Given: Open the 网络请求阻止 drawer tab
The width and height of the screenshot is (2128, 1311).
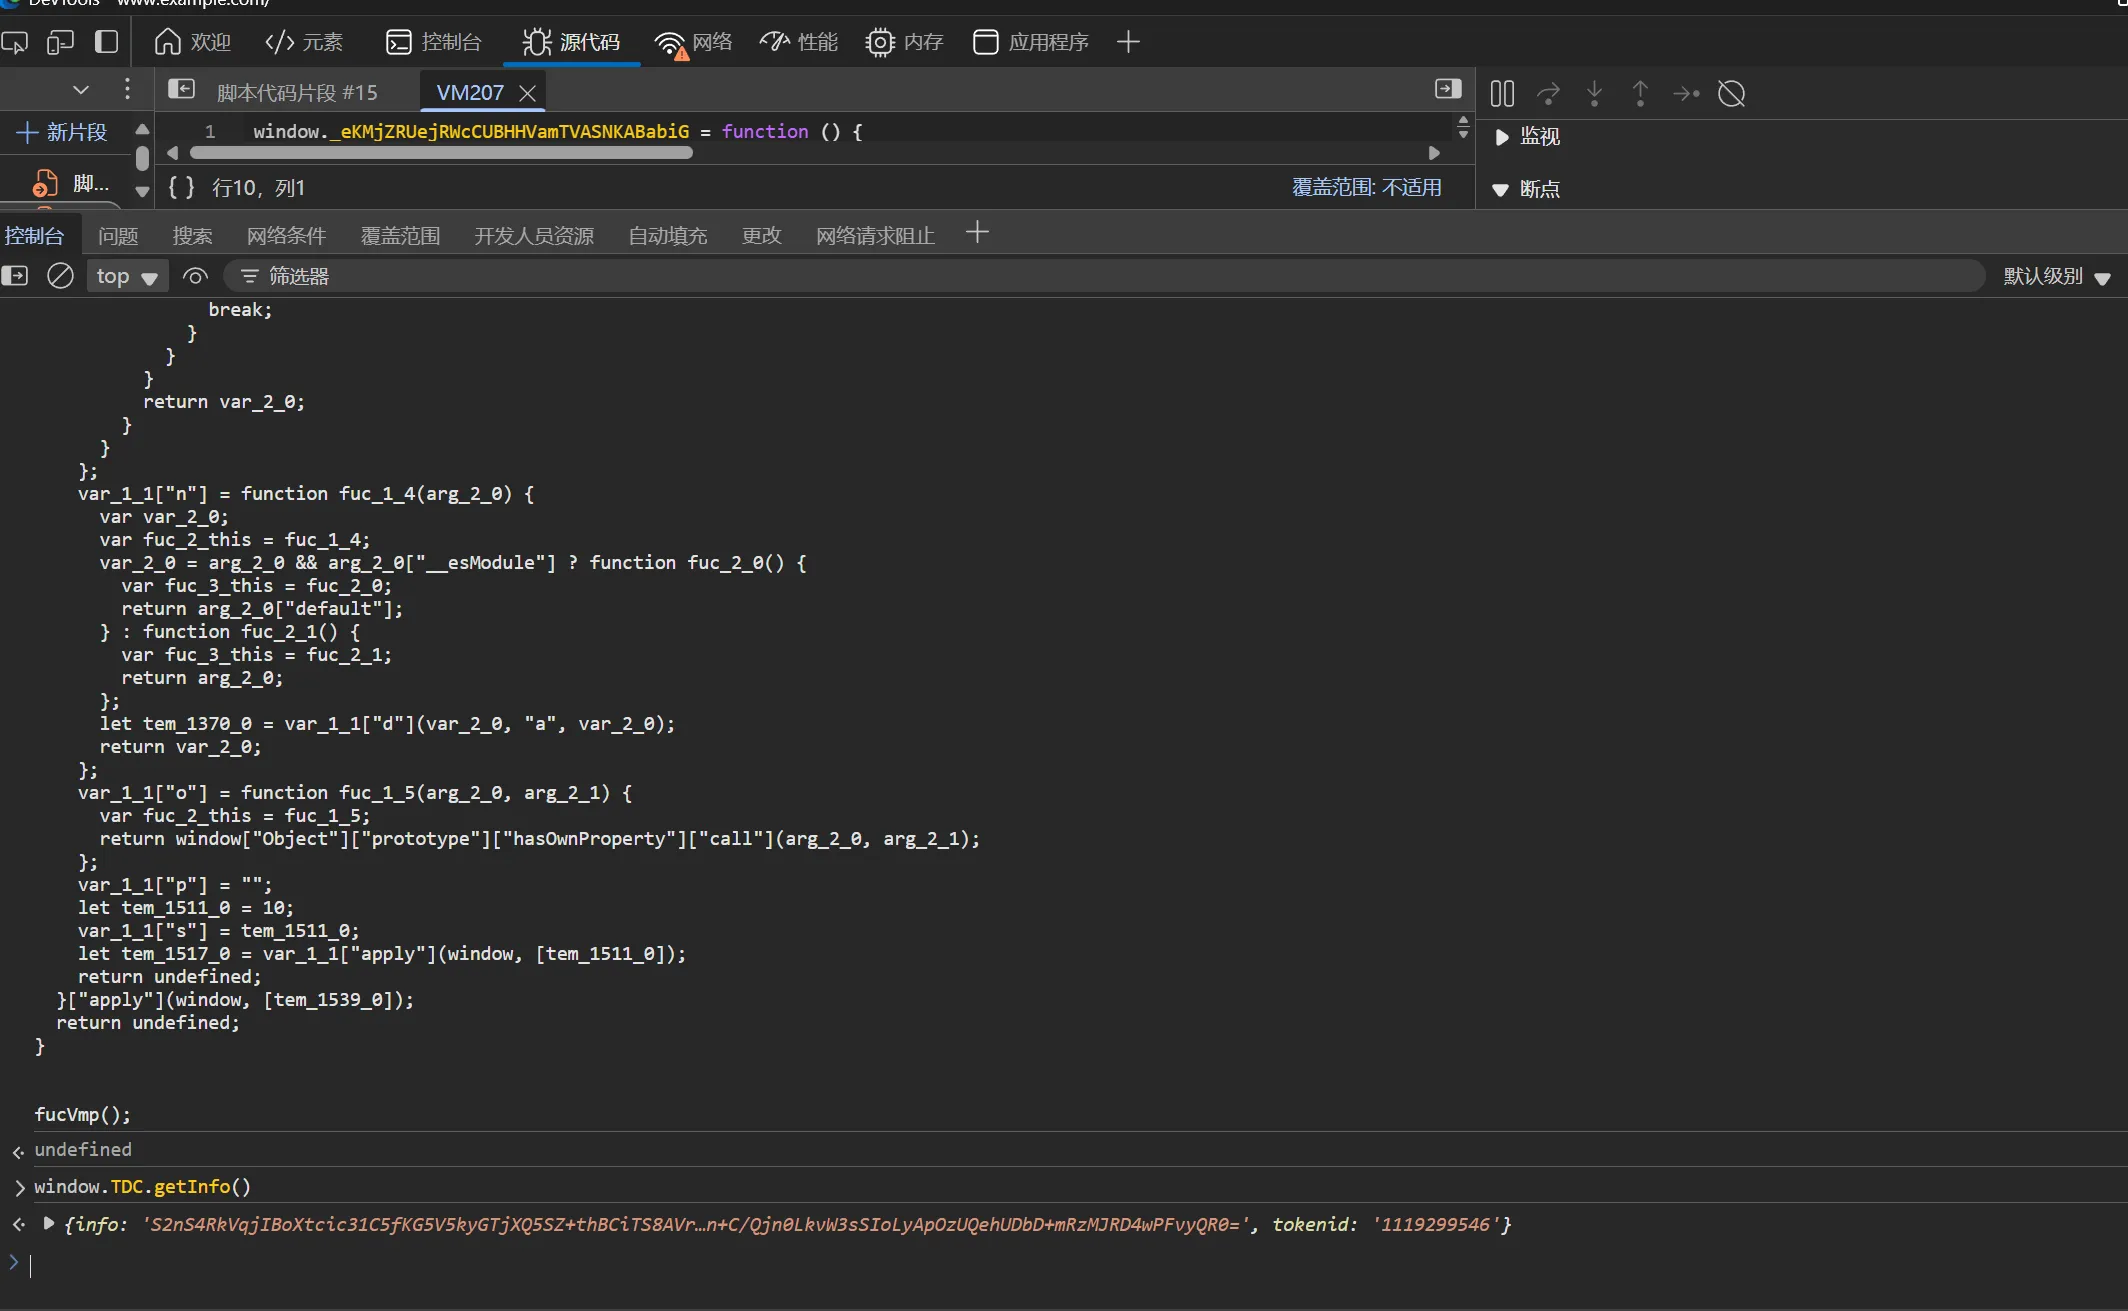Looking at the screenshot, I should click(x=875, y=236).
